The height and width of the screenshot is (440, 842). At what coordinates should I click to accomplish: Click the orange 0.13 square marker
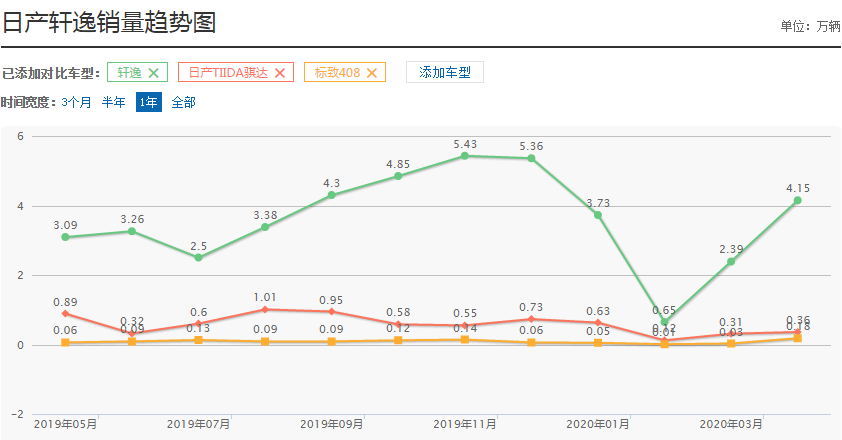point(198,340)
